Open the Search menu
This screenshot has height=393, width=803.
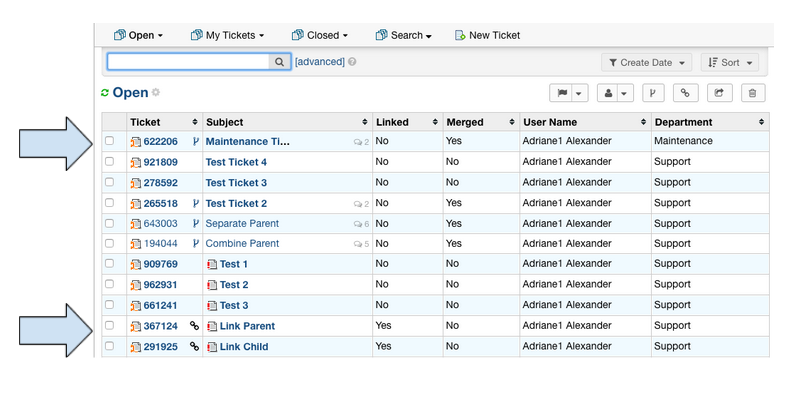(x=404, y=35)
